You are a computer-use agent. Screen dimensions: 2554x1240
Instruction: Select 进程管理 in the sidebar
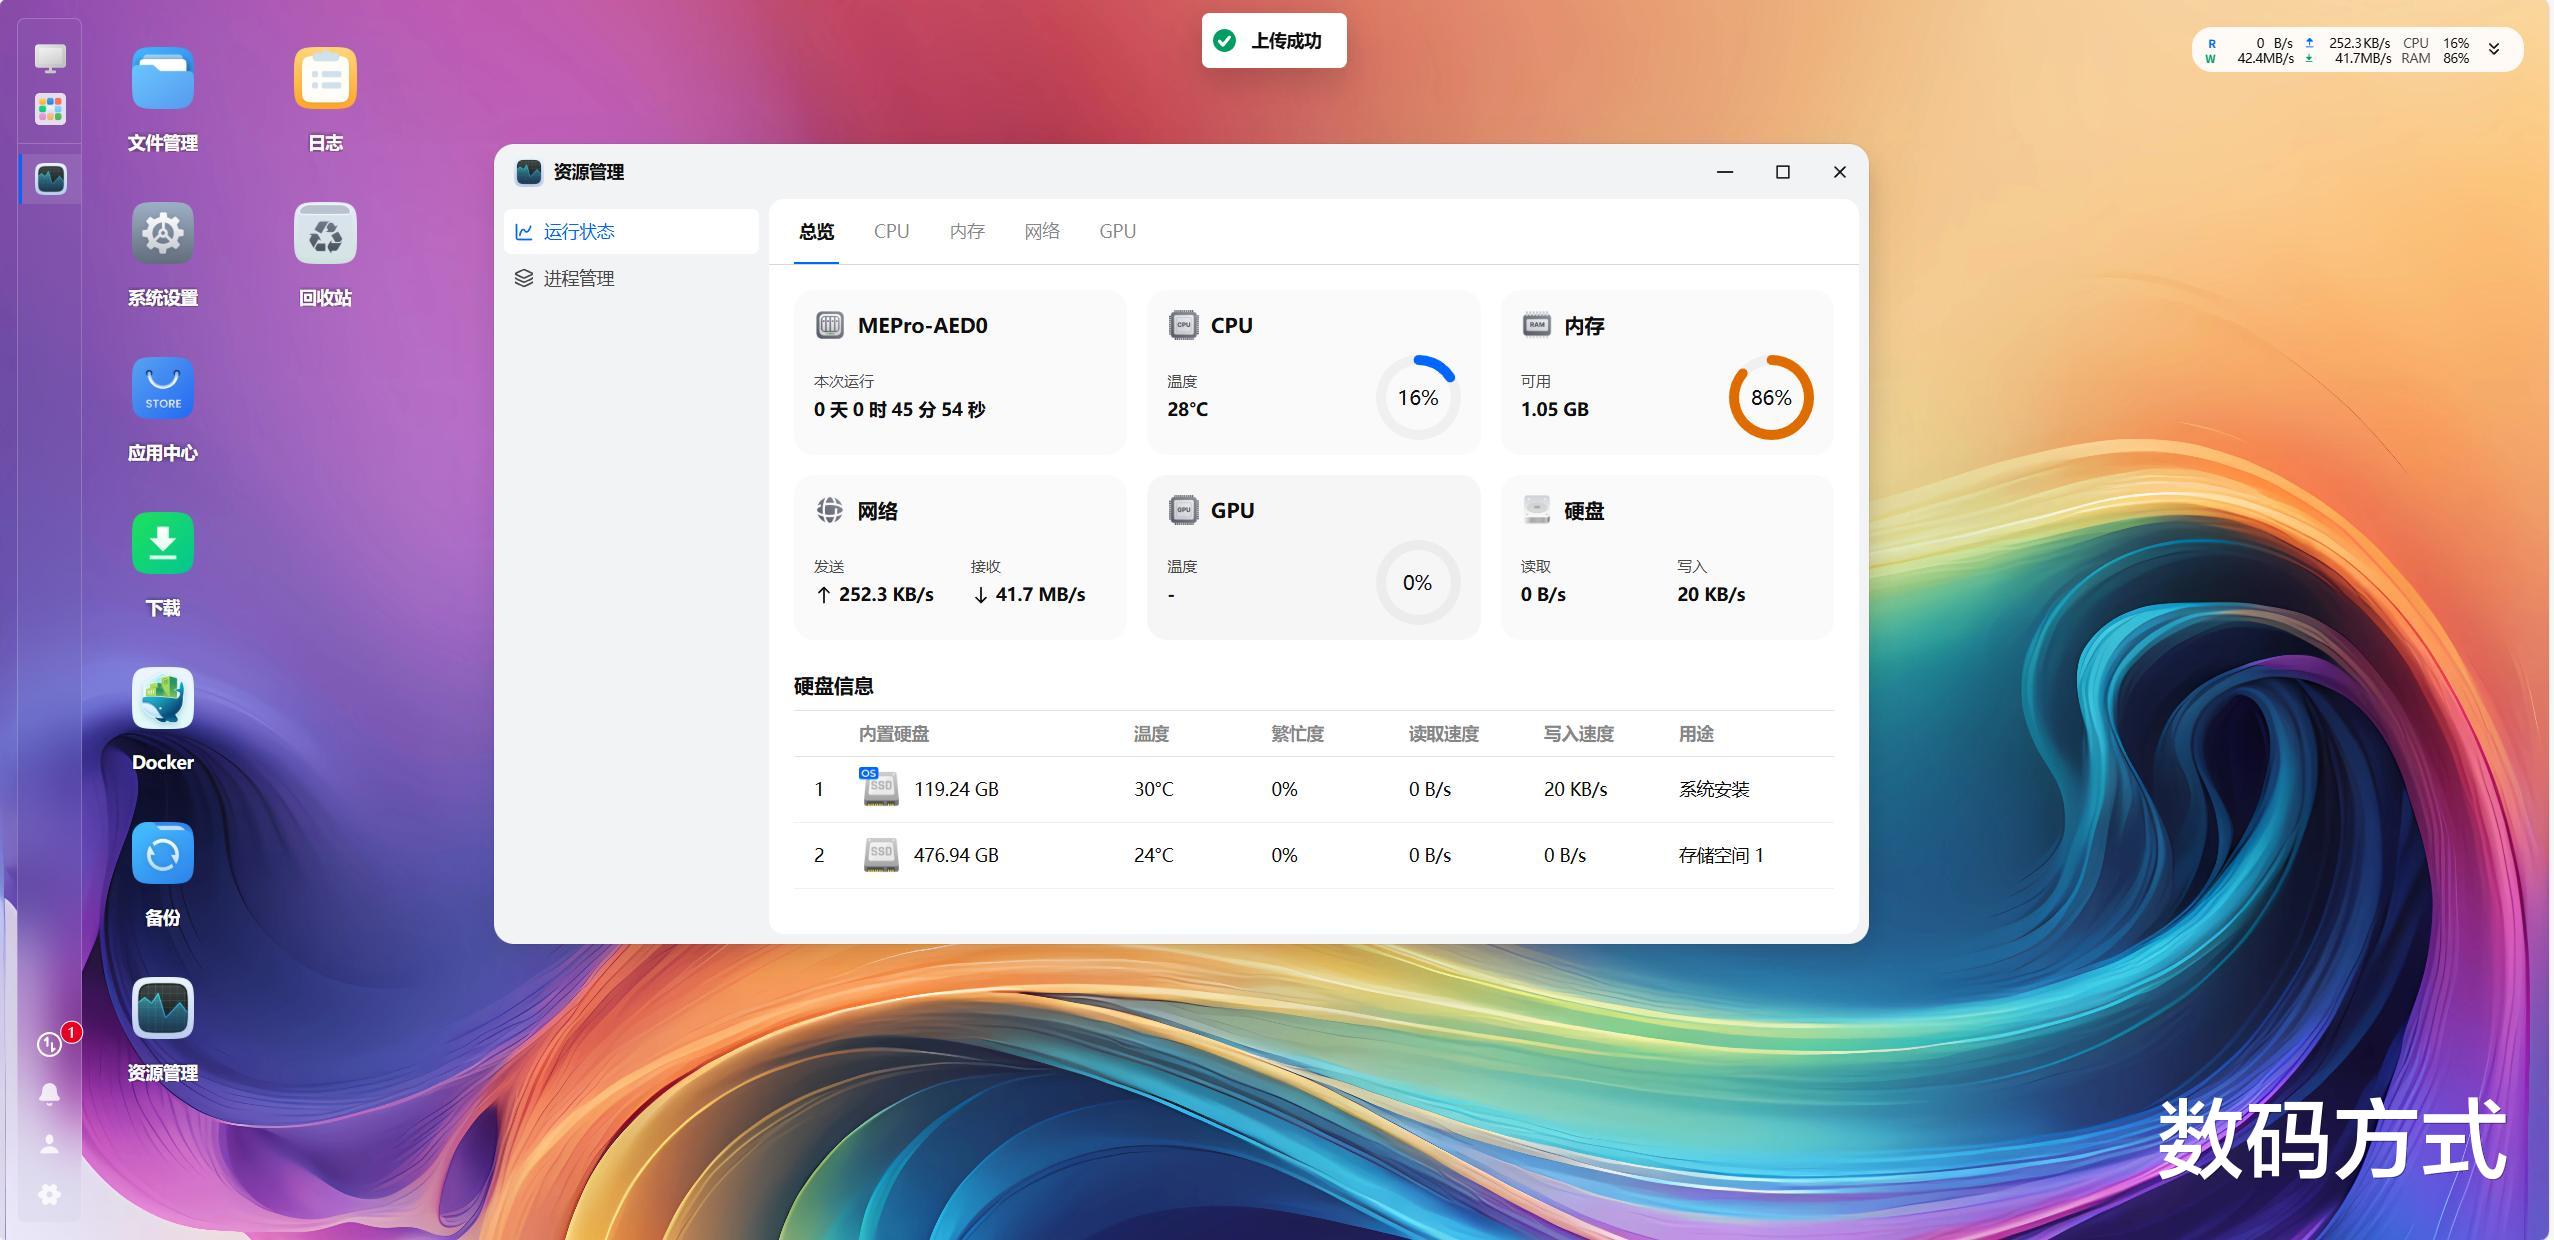579,279
